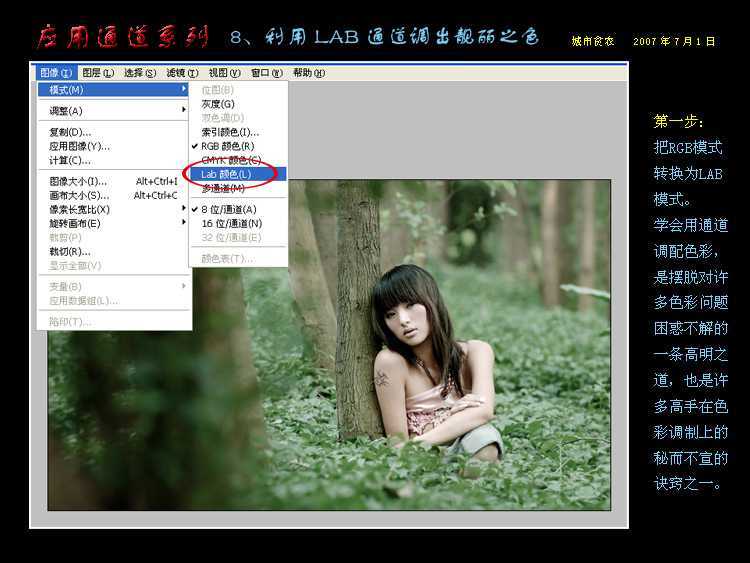This screenshot has width=750, height=563.
Task: Choose 应用图像(Y)... command
Action: click(x=113, y=146)
